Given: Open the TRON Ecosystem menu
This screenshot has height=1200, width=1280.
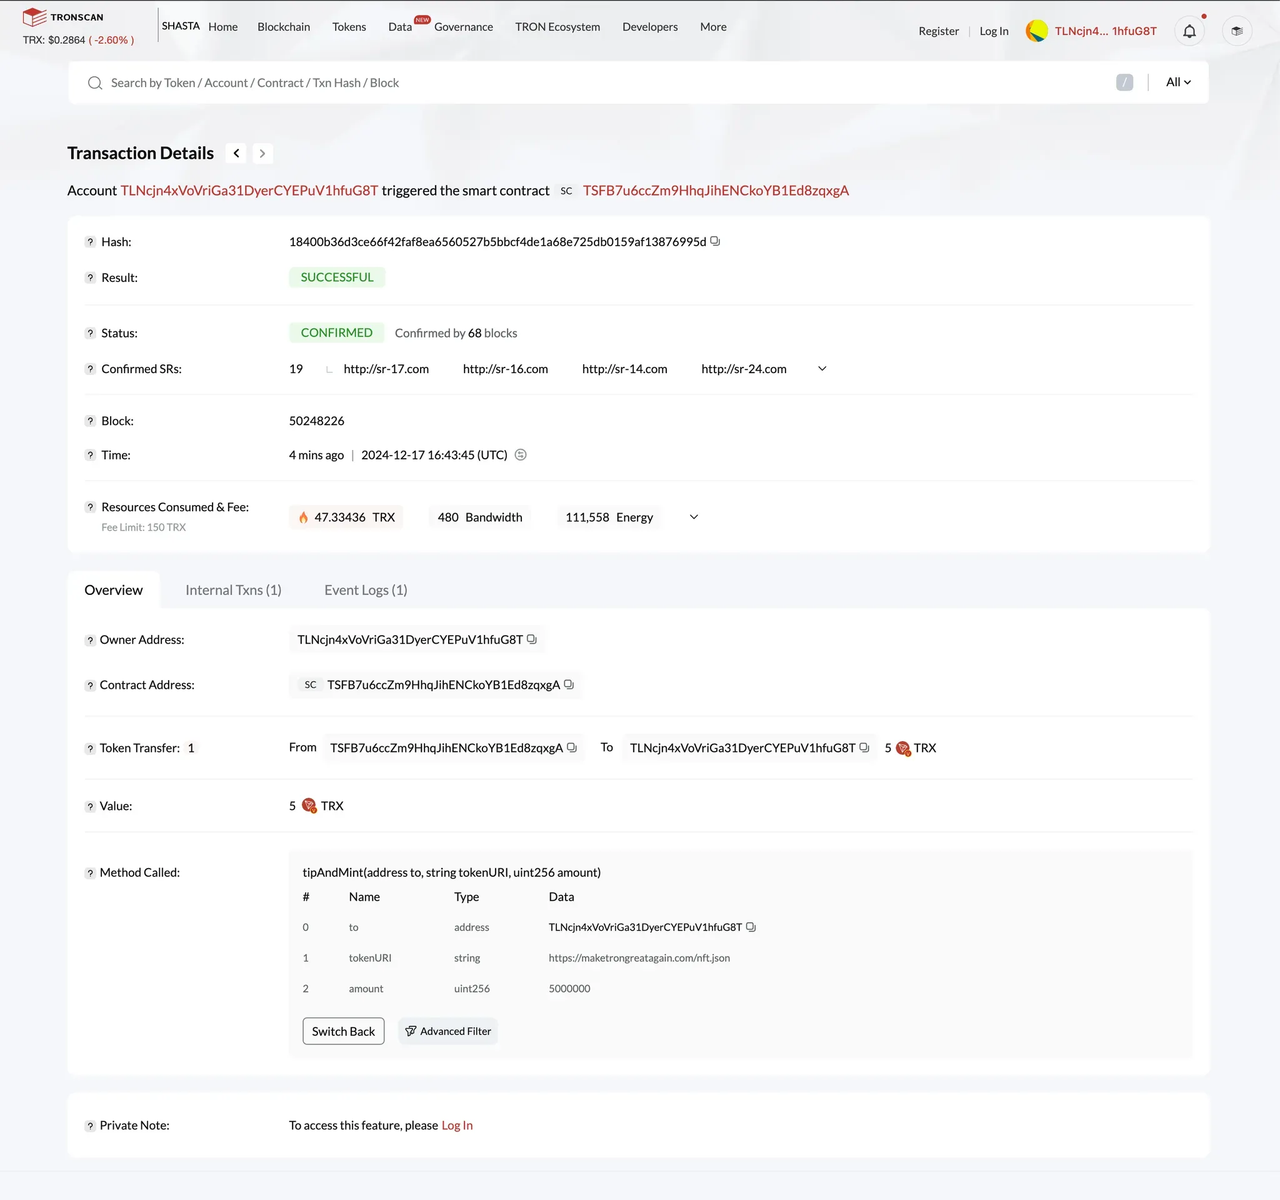Looking at the screenshot, I should coord(558,27).
